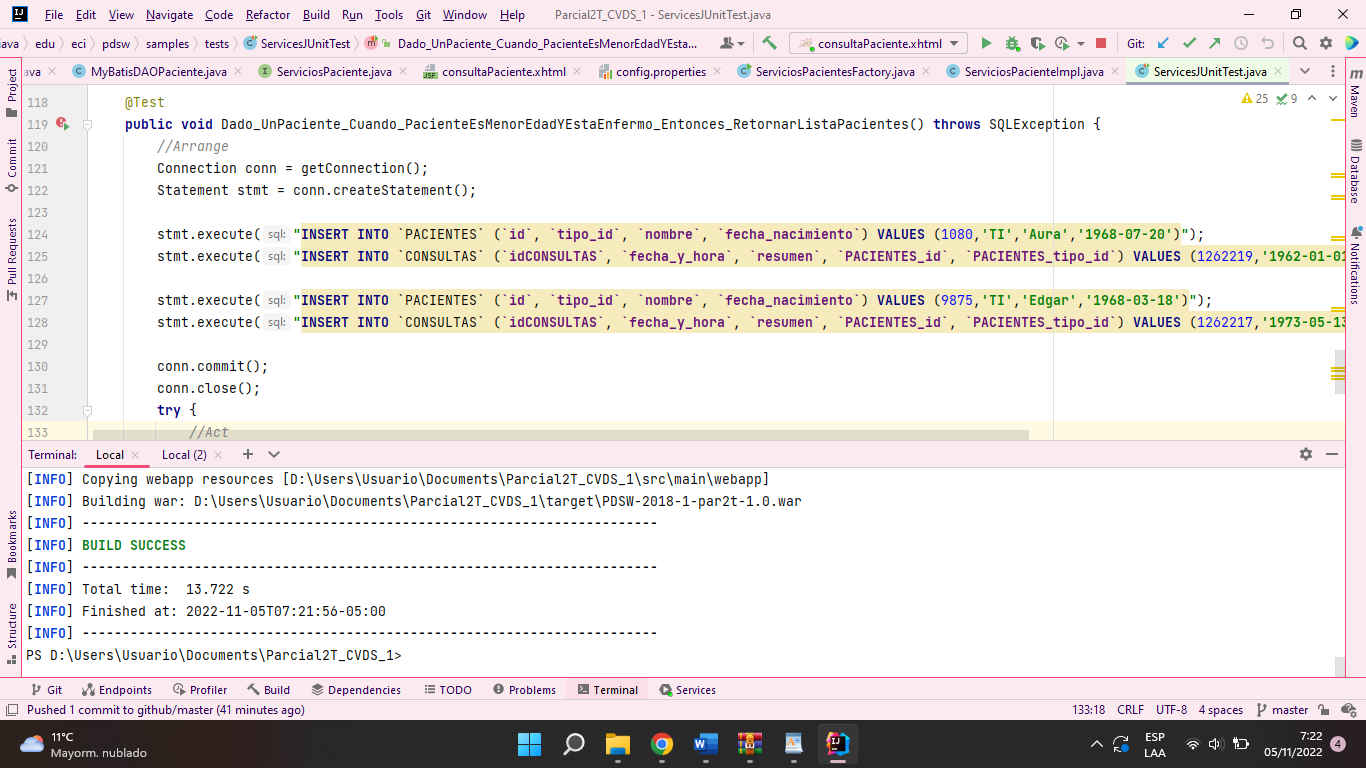Open Windows Start menu

click(x=529, y=744)
